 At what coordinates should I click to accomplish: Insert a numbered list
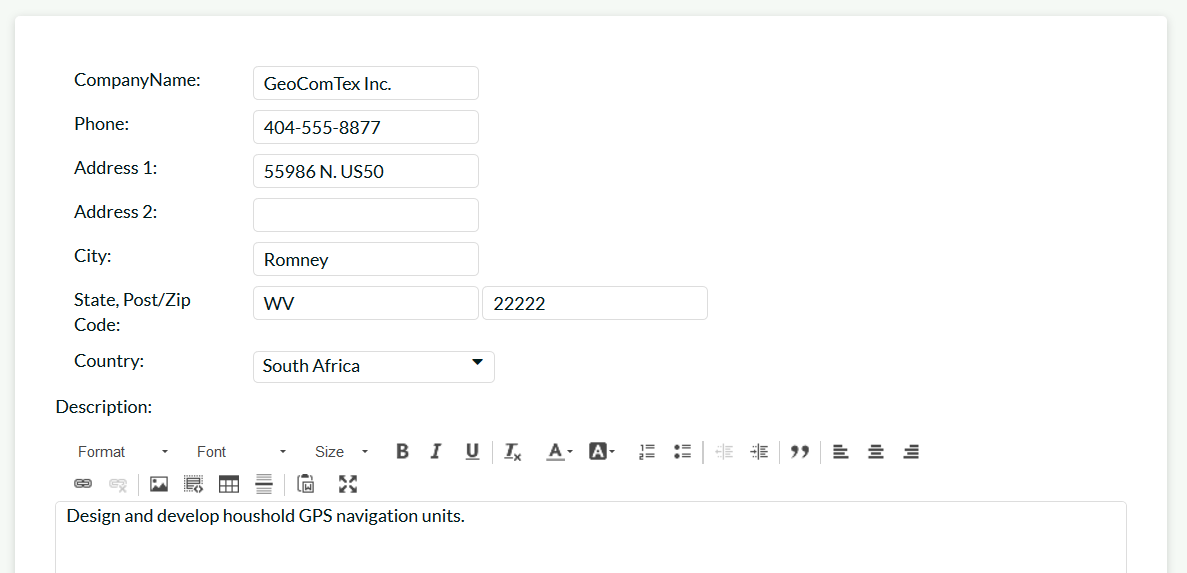coord(647,452)
